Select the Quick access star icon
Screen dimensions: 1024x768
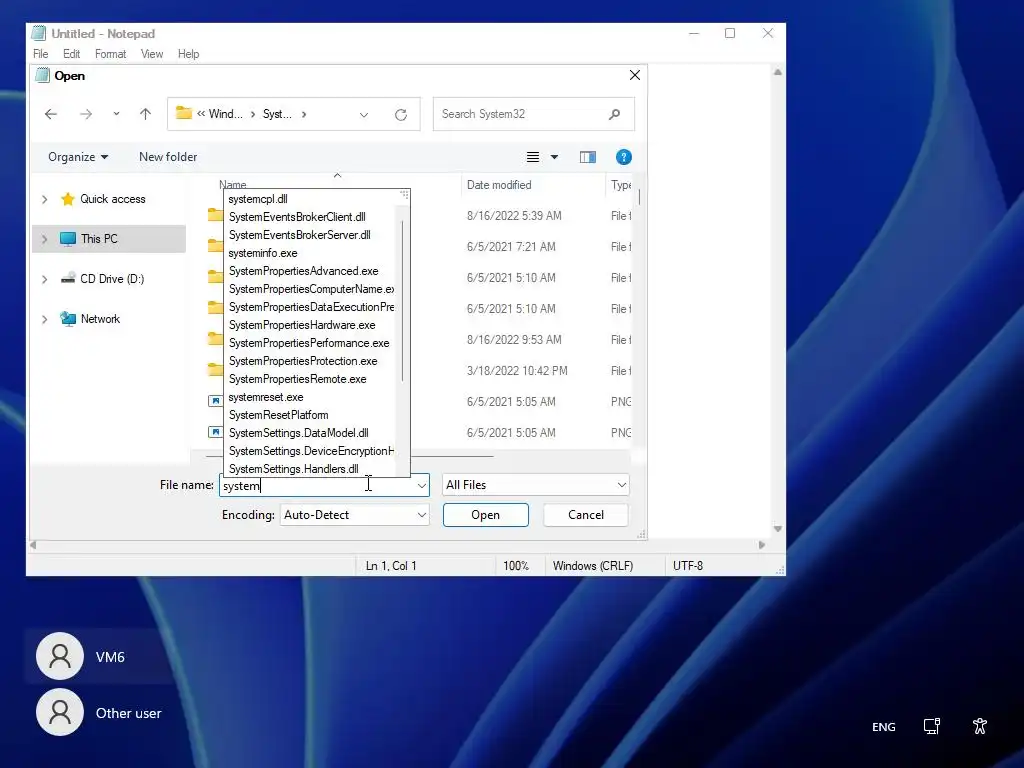point(67,199)
